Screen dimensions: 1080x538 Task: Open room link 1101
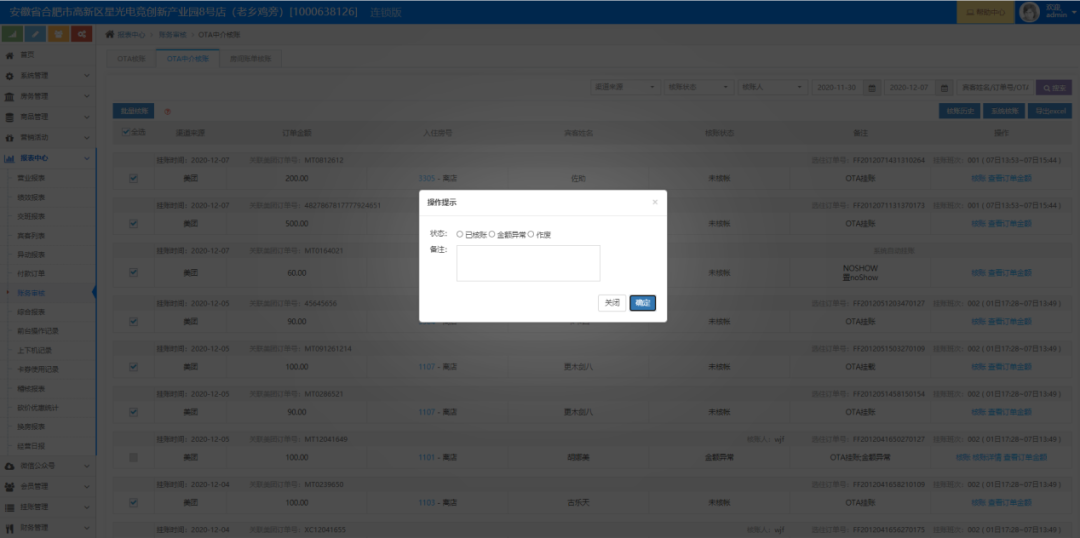(426, 457)
